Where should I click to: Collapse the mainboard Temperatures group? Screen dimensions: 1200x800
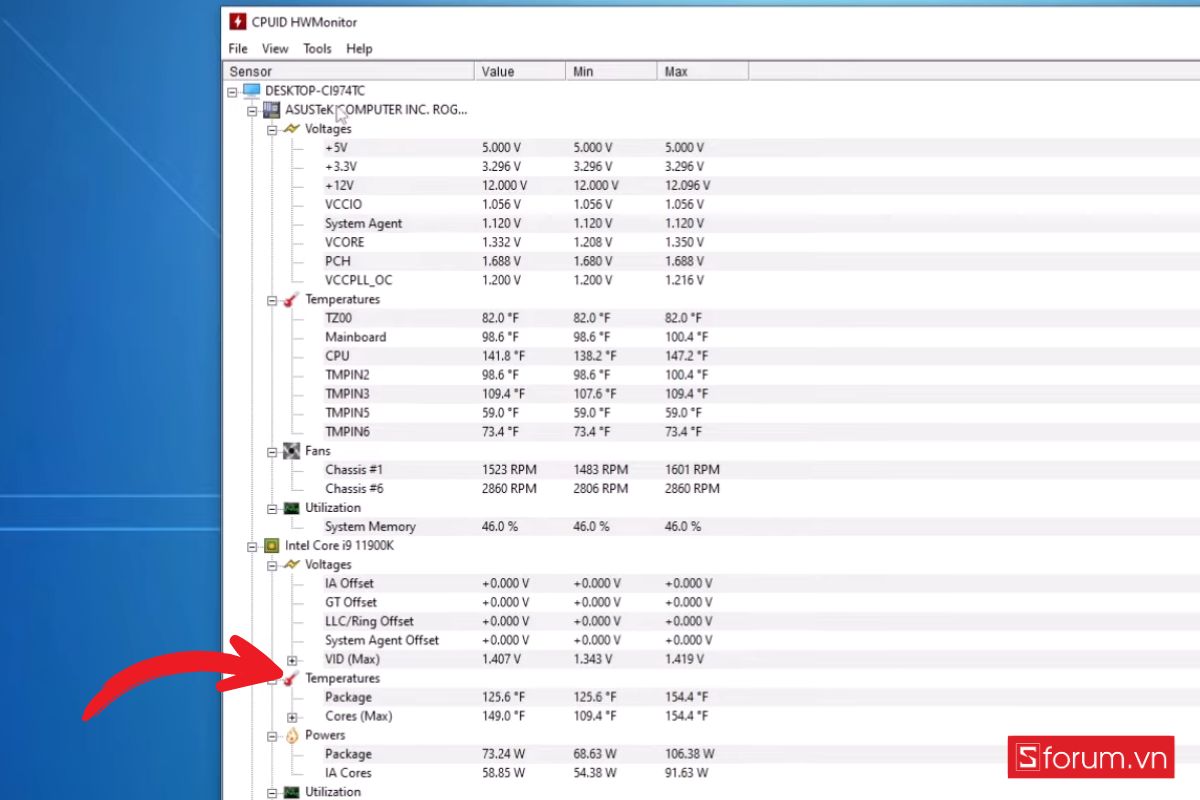(272, 300)
